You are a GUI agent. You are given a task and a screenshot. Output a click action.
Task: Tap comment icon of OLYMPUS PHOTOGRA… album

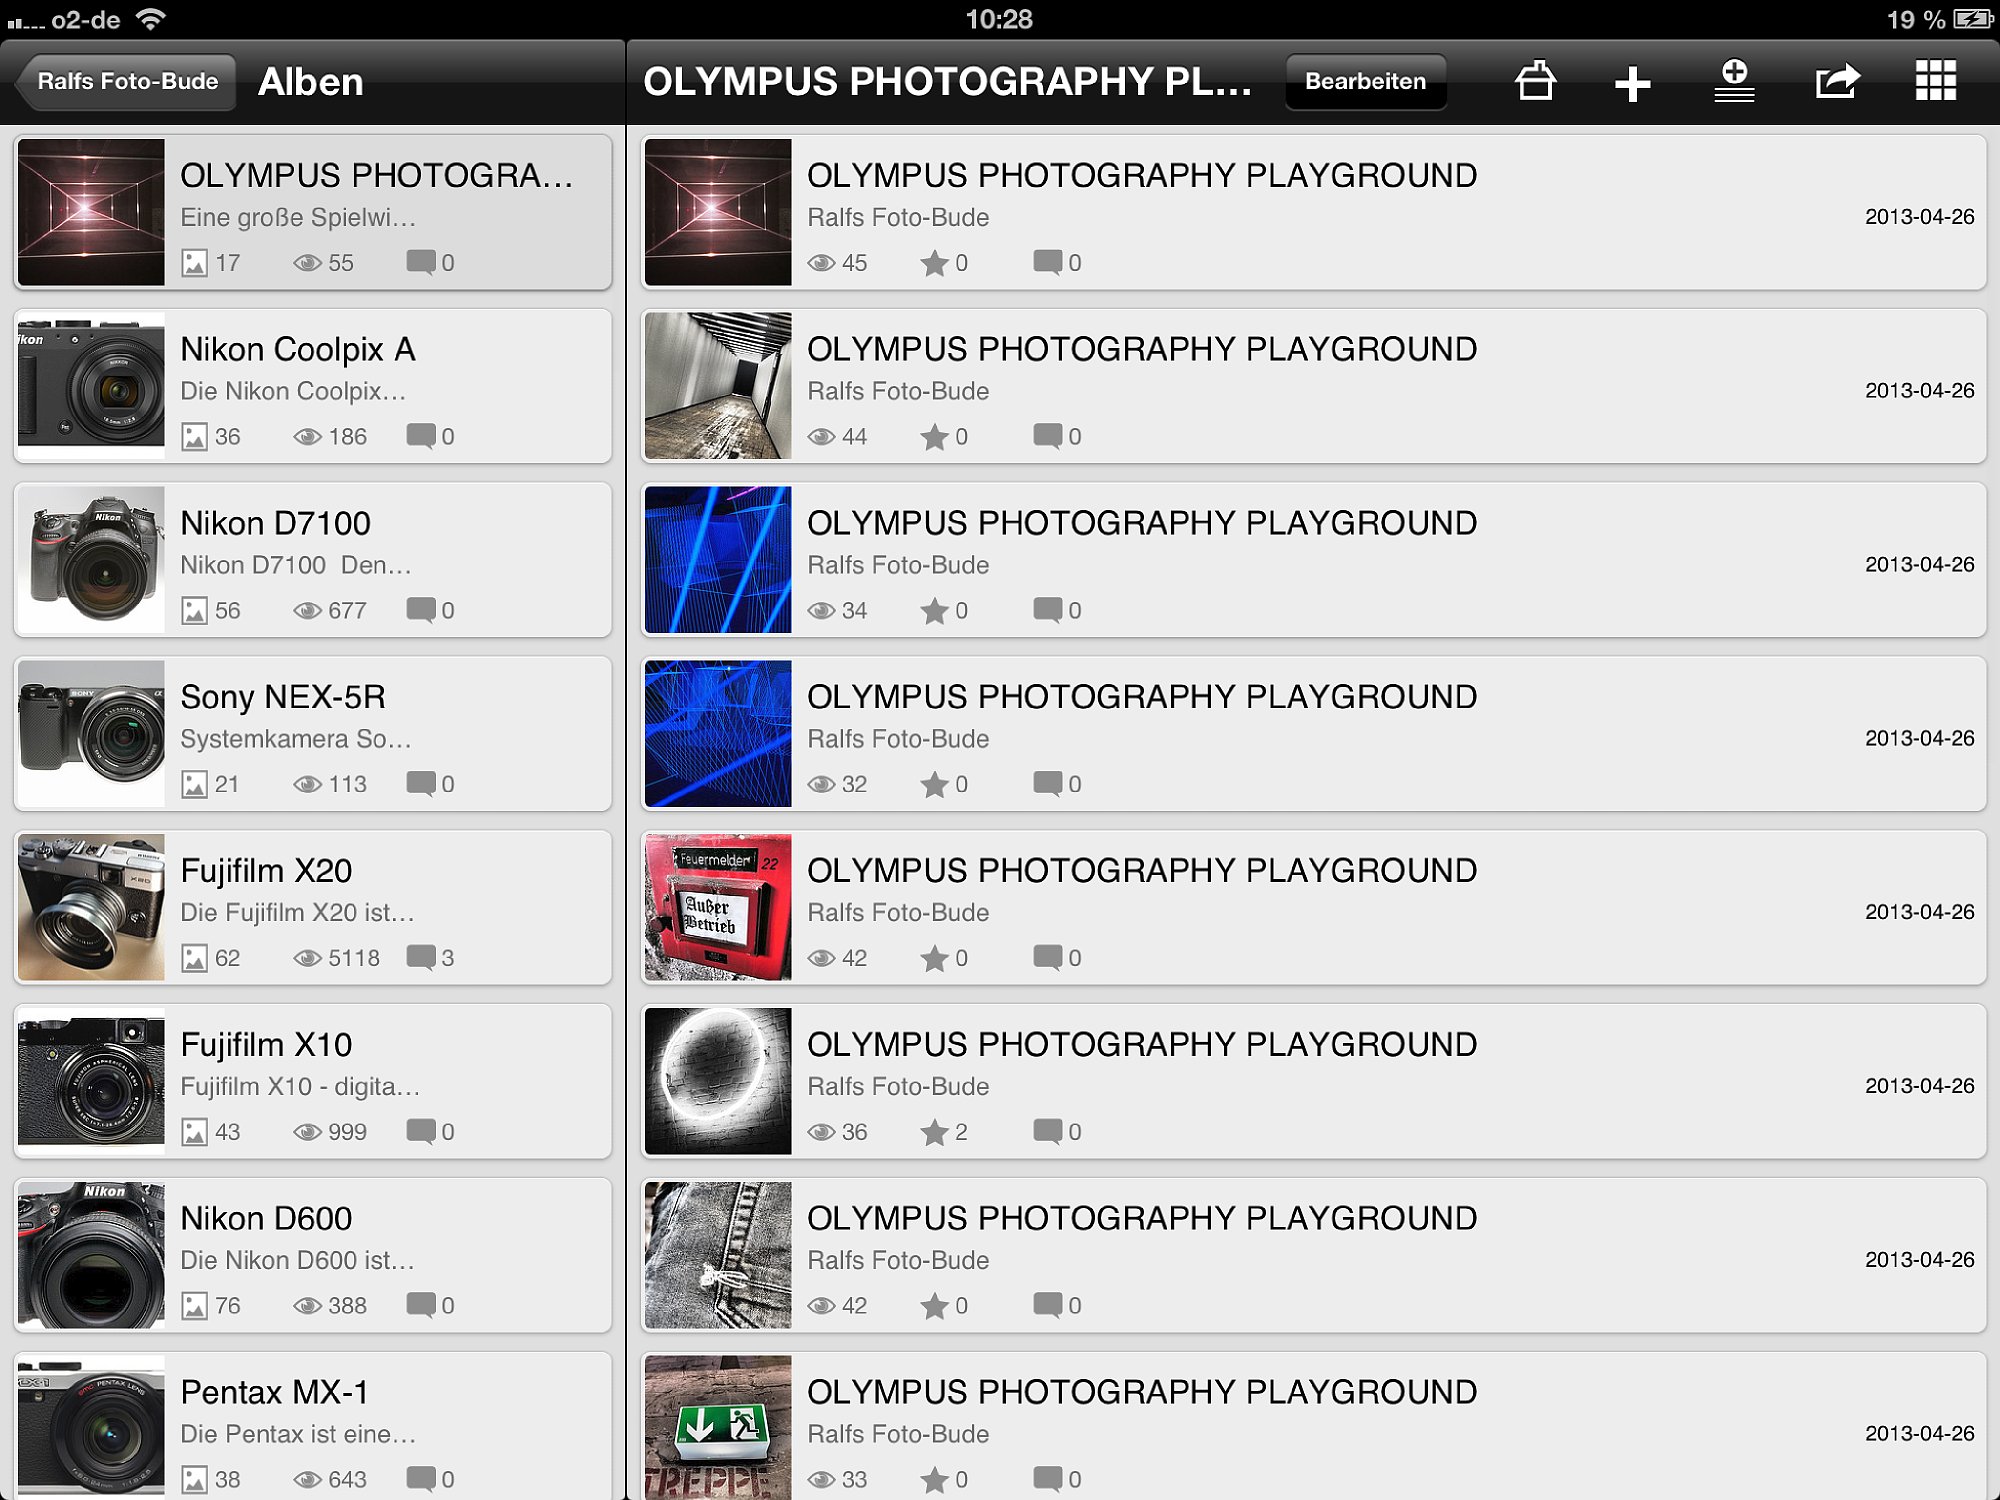tap(421, 263)
